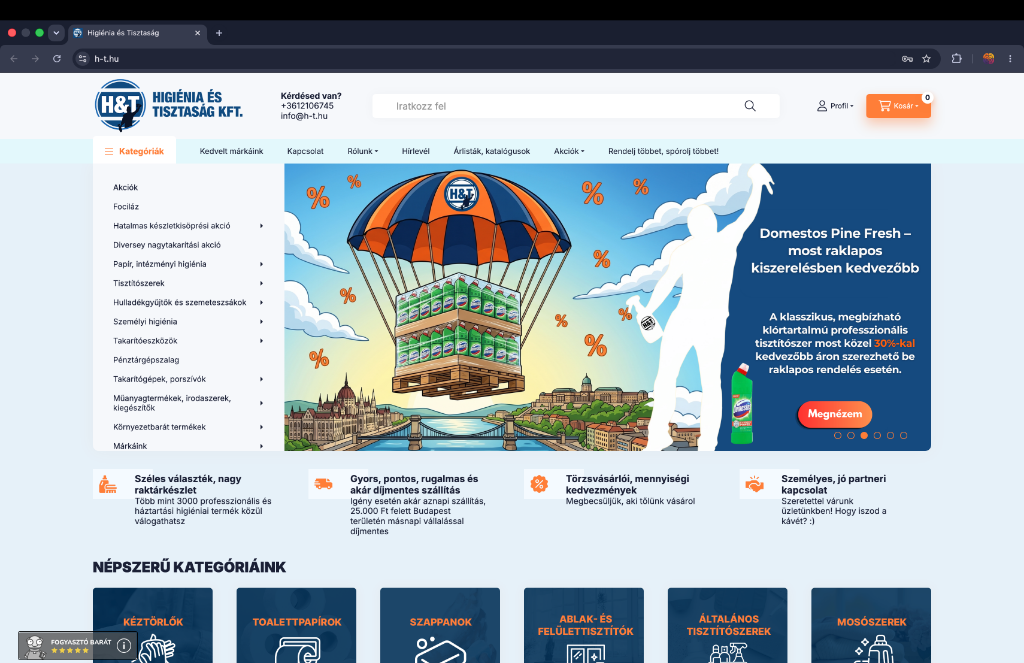
Task: Click the password key icon in address bar
Action: [907, 59]
